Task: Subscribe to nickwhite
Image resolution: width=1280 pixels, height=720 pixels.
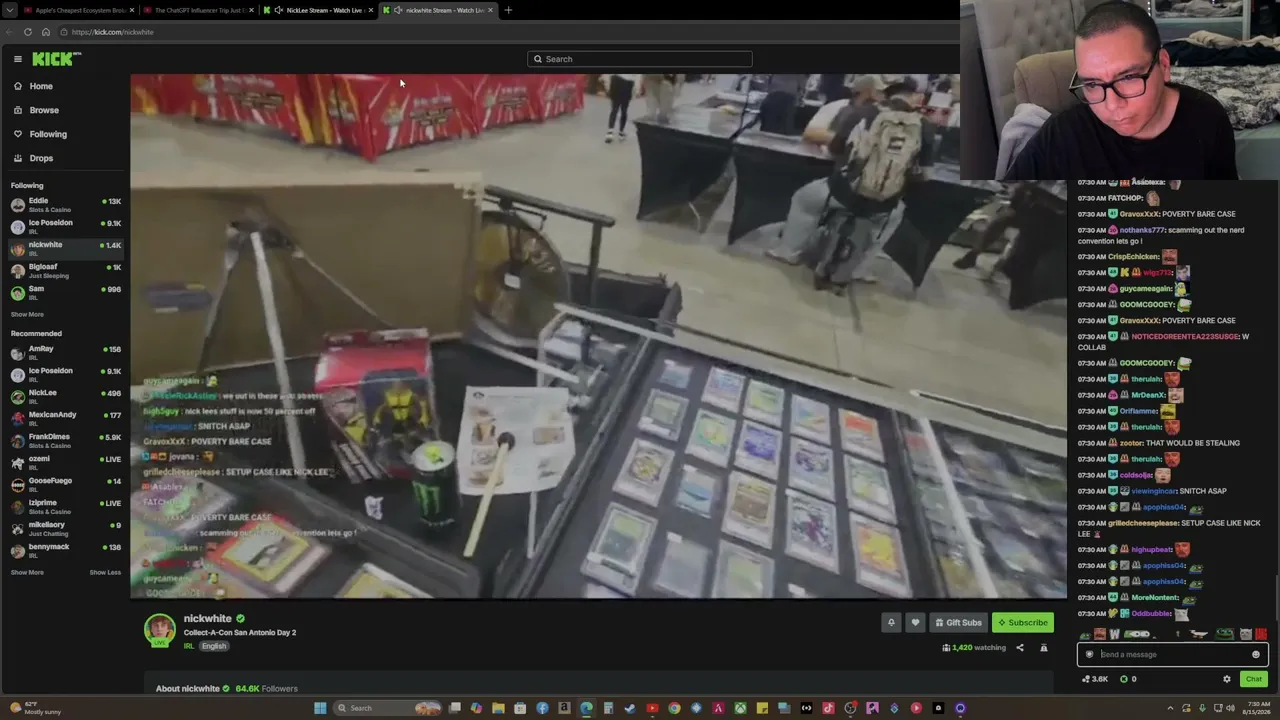Action: tap(1023, 623)
